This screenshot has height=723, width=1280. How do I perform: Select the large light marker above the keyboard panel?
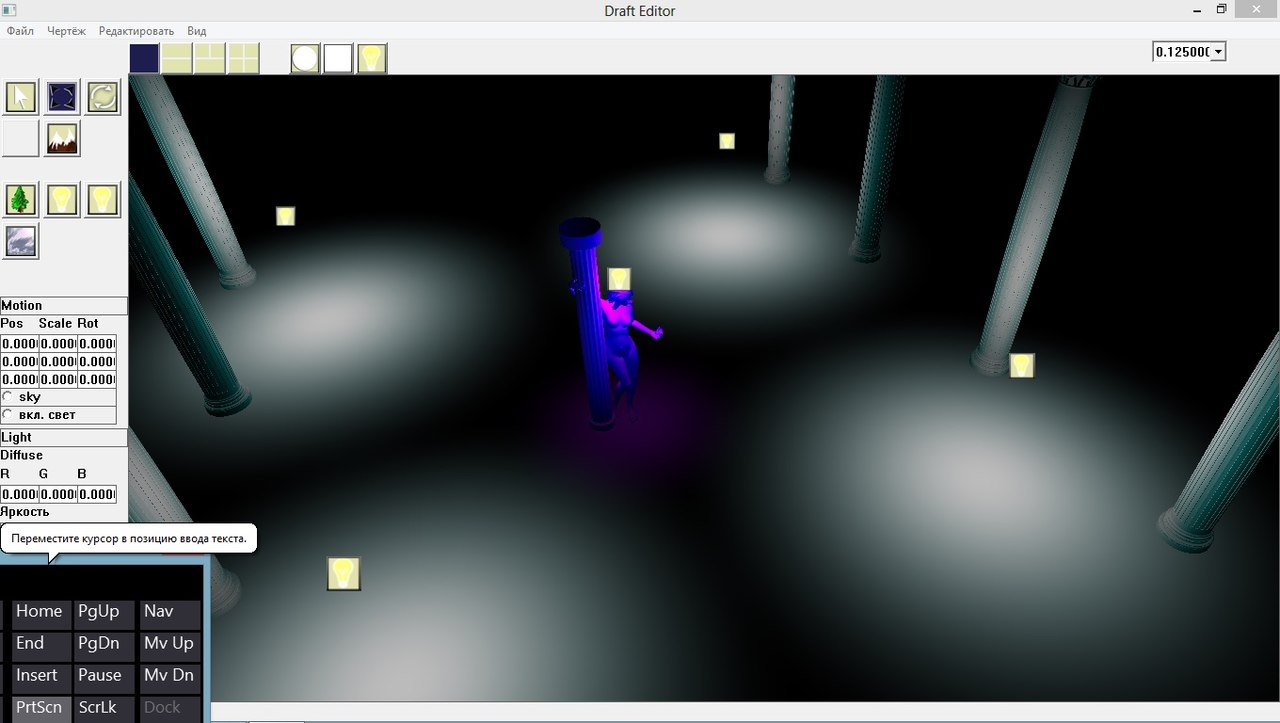[344, 574]
